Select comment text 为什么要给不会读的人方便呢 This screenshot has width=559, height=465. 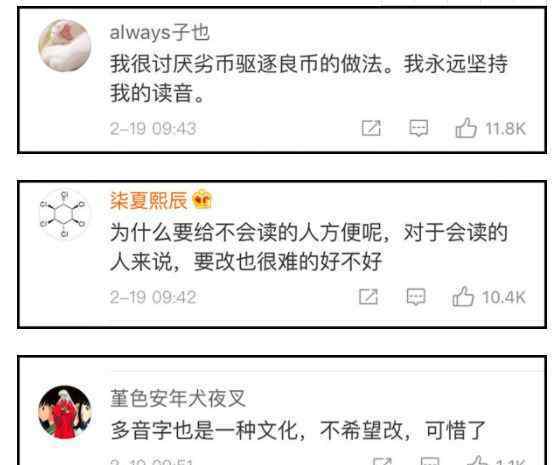pyautogui.click(x=309, y=247)
